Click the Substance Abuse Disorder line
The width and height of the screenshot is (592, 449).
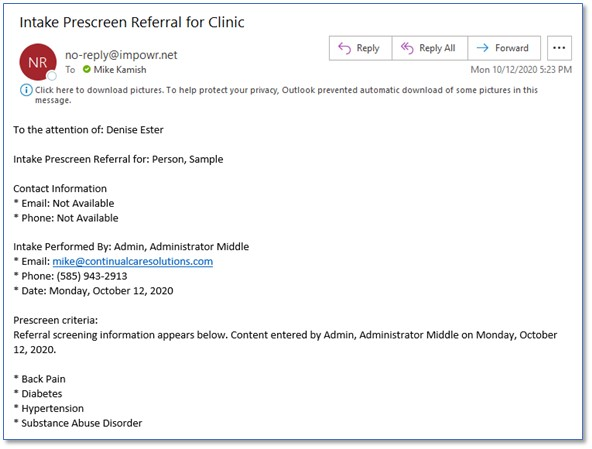coord(78,423)
